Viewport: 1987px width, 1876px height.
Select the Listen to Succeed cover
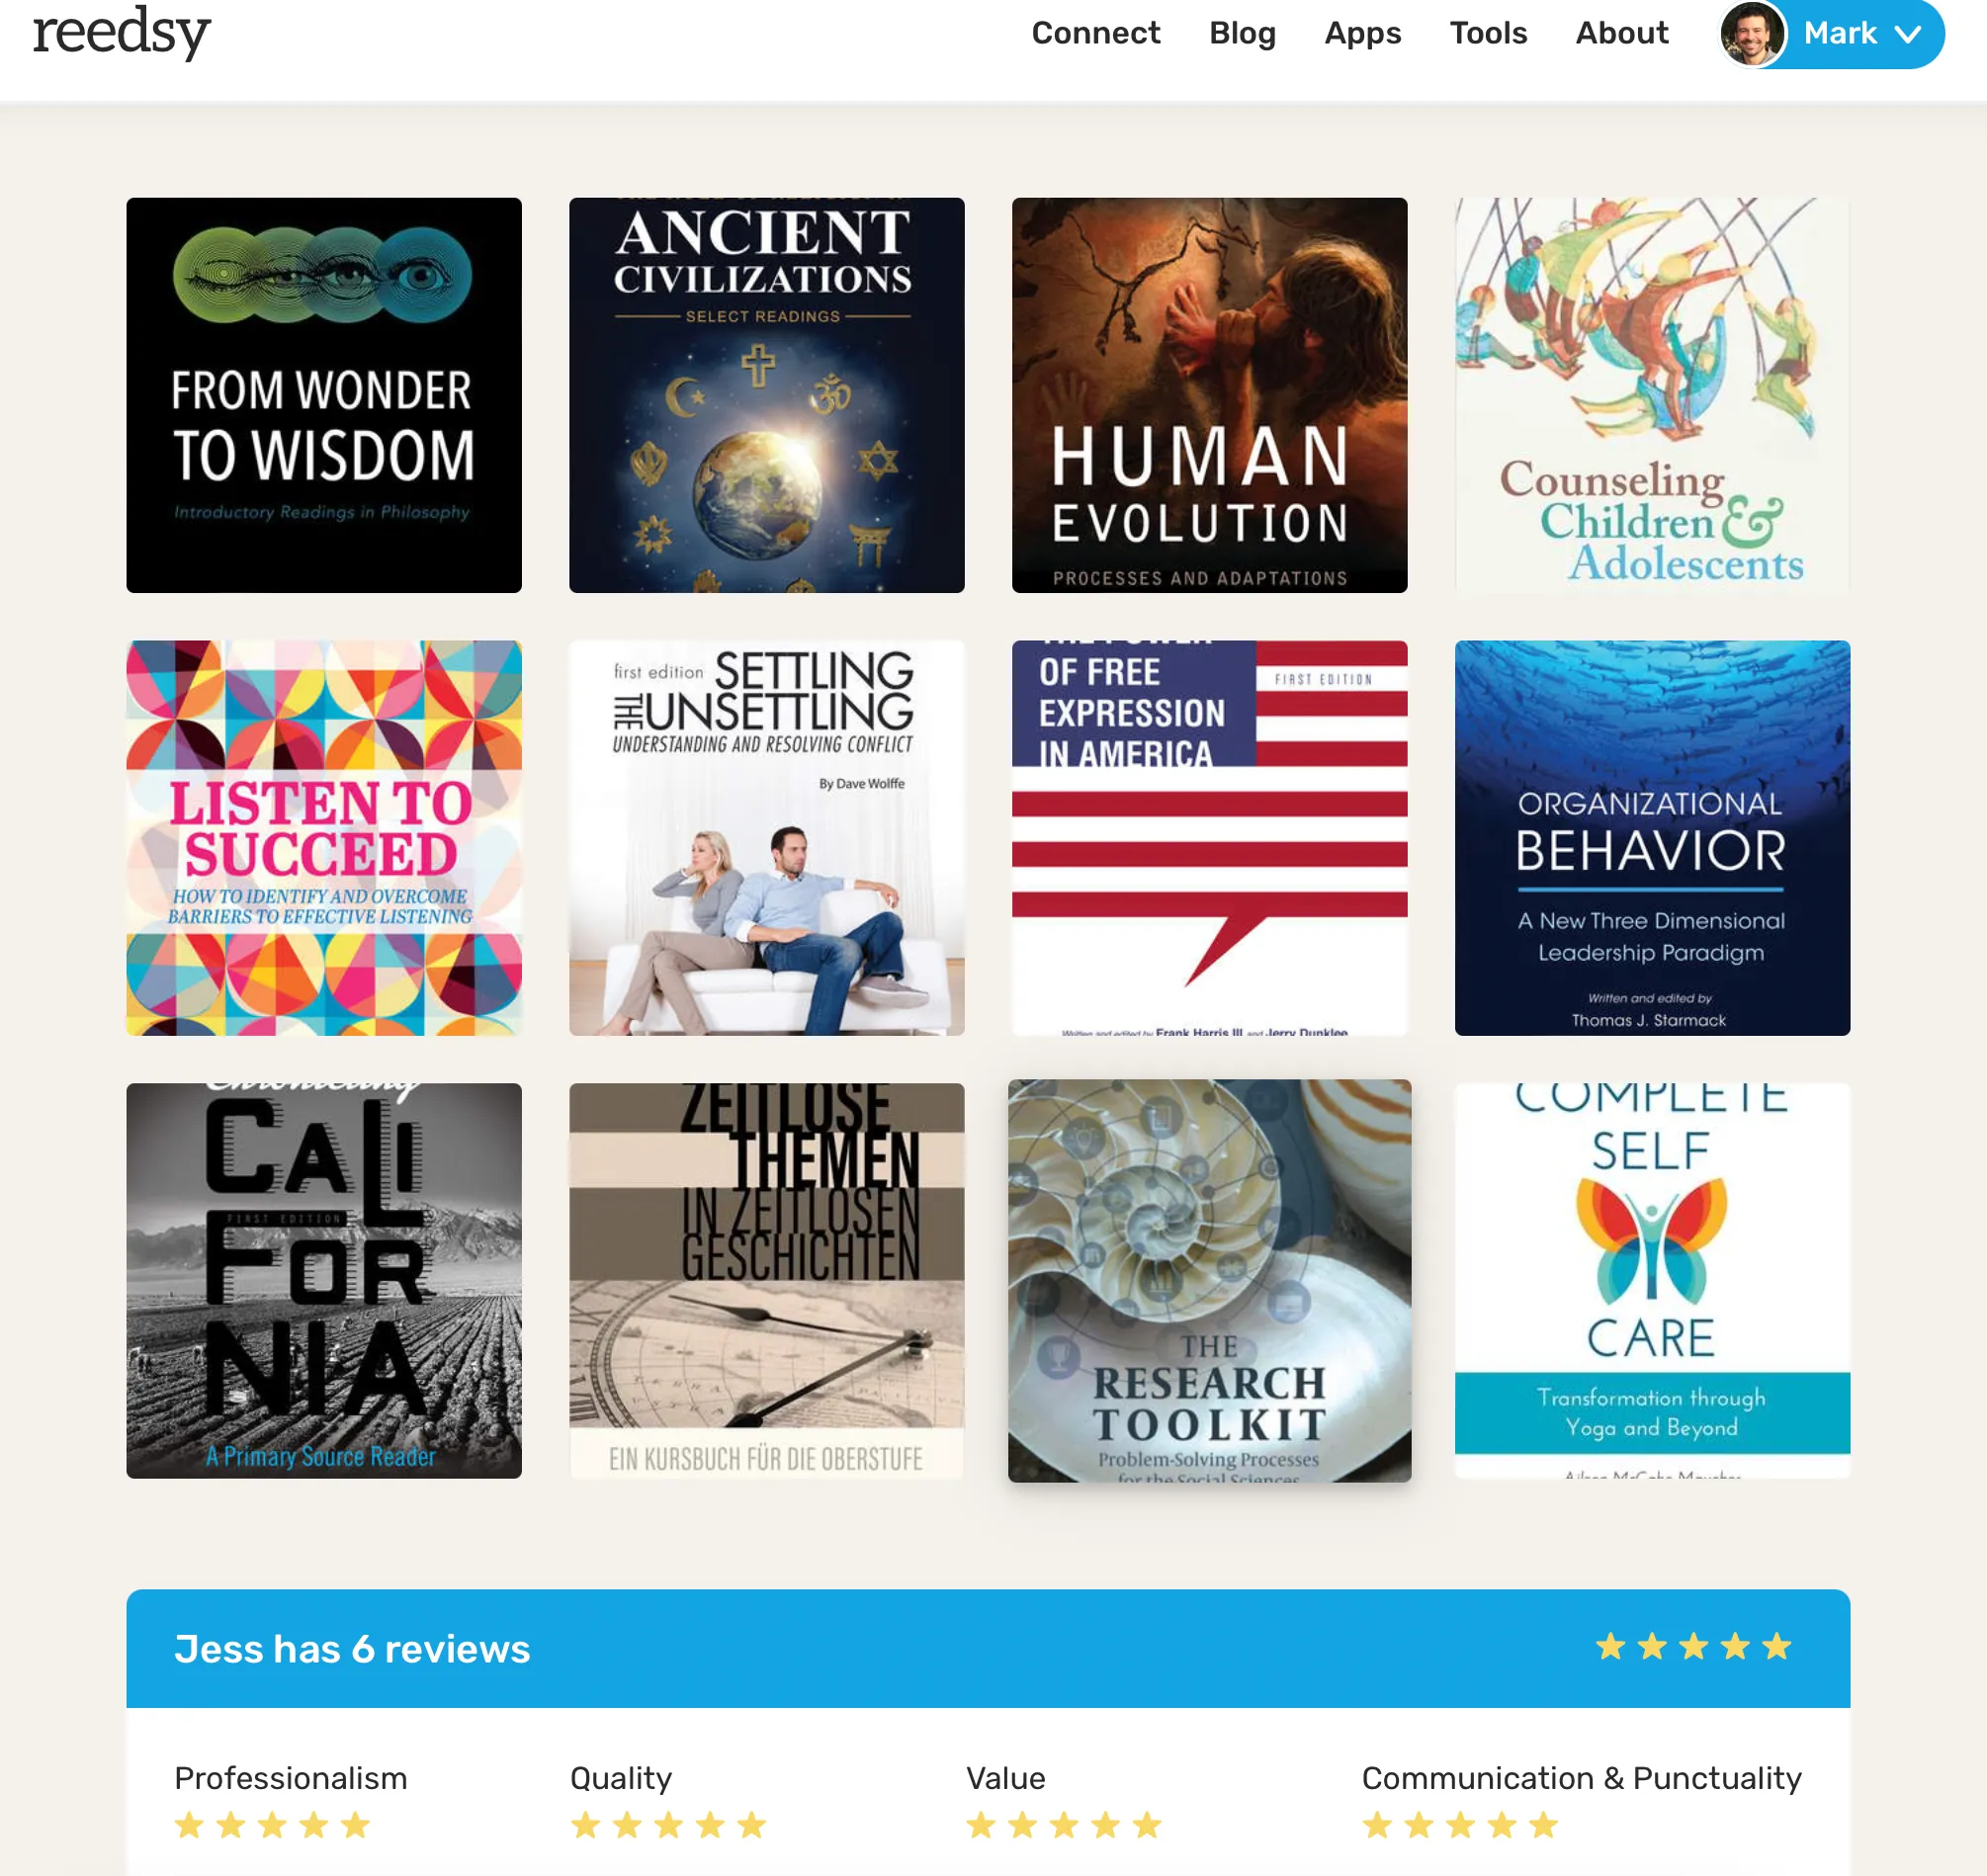tap(324, 838)
